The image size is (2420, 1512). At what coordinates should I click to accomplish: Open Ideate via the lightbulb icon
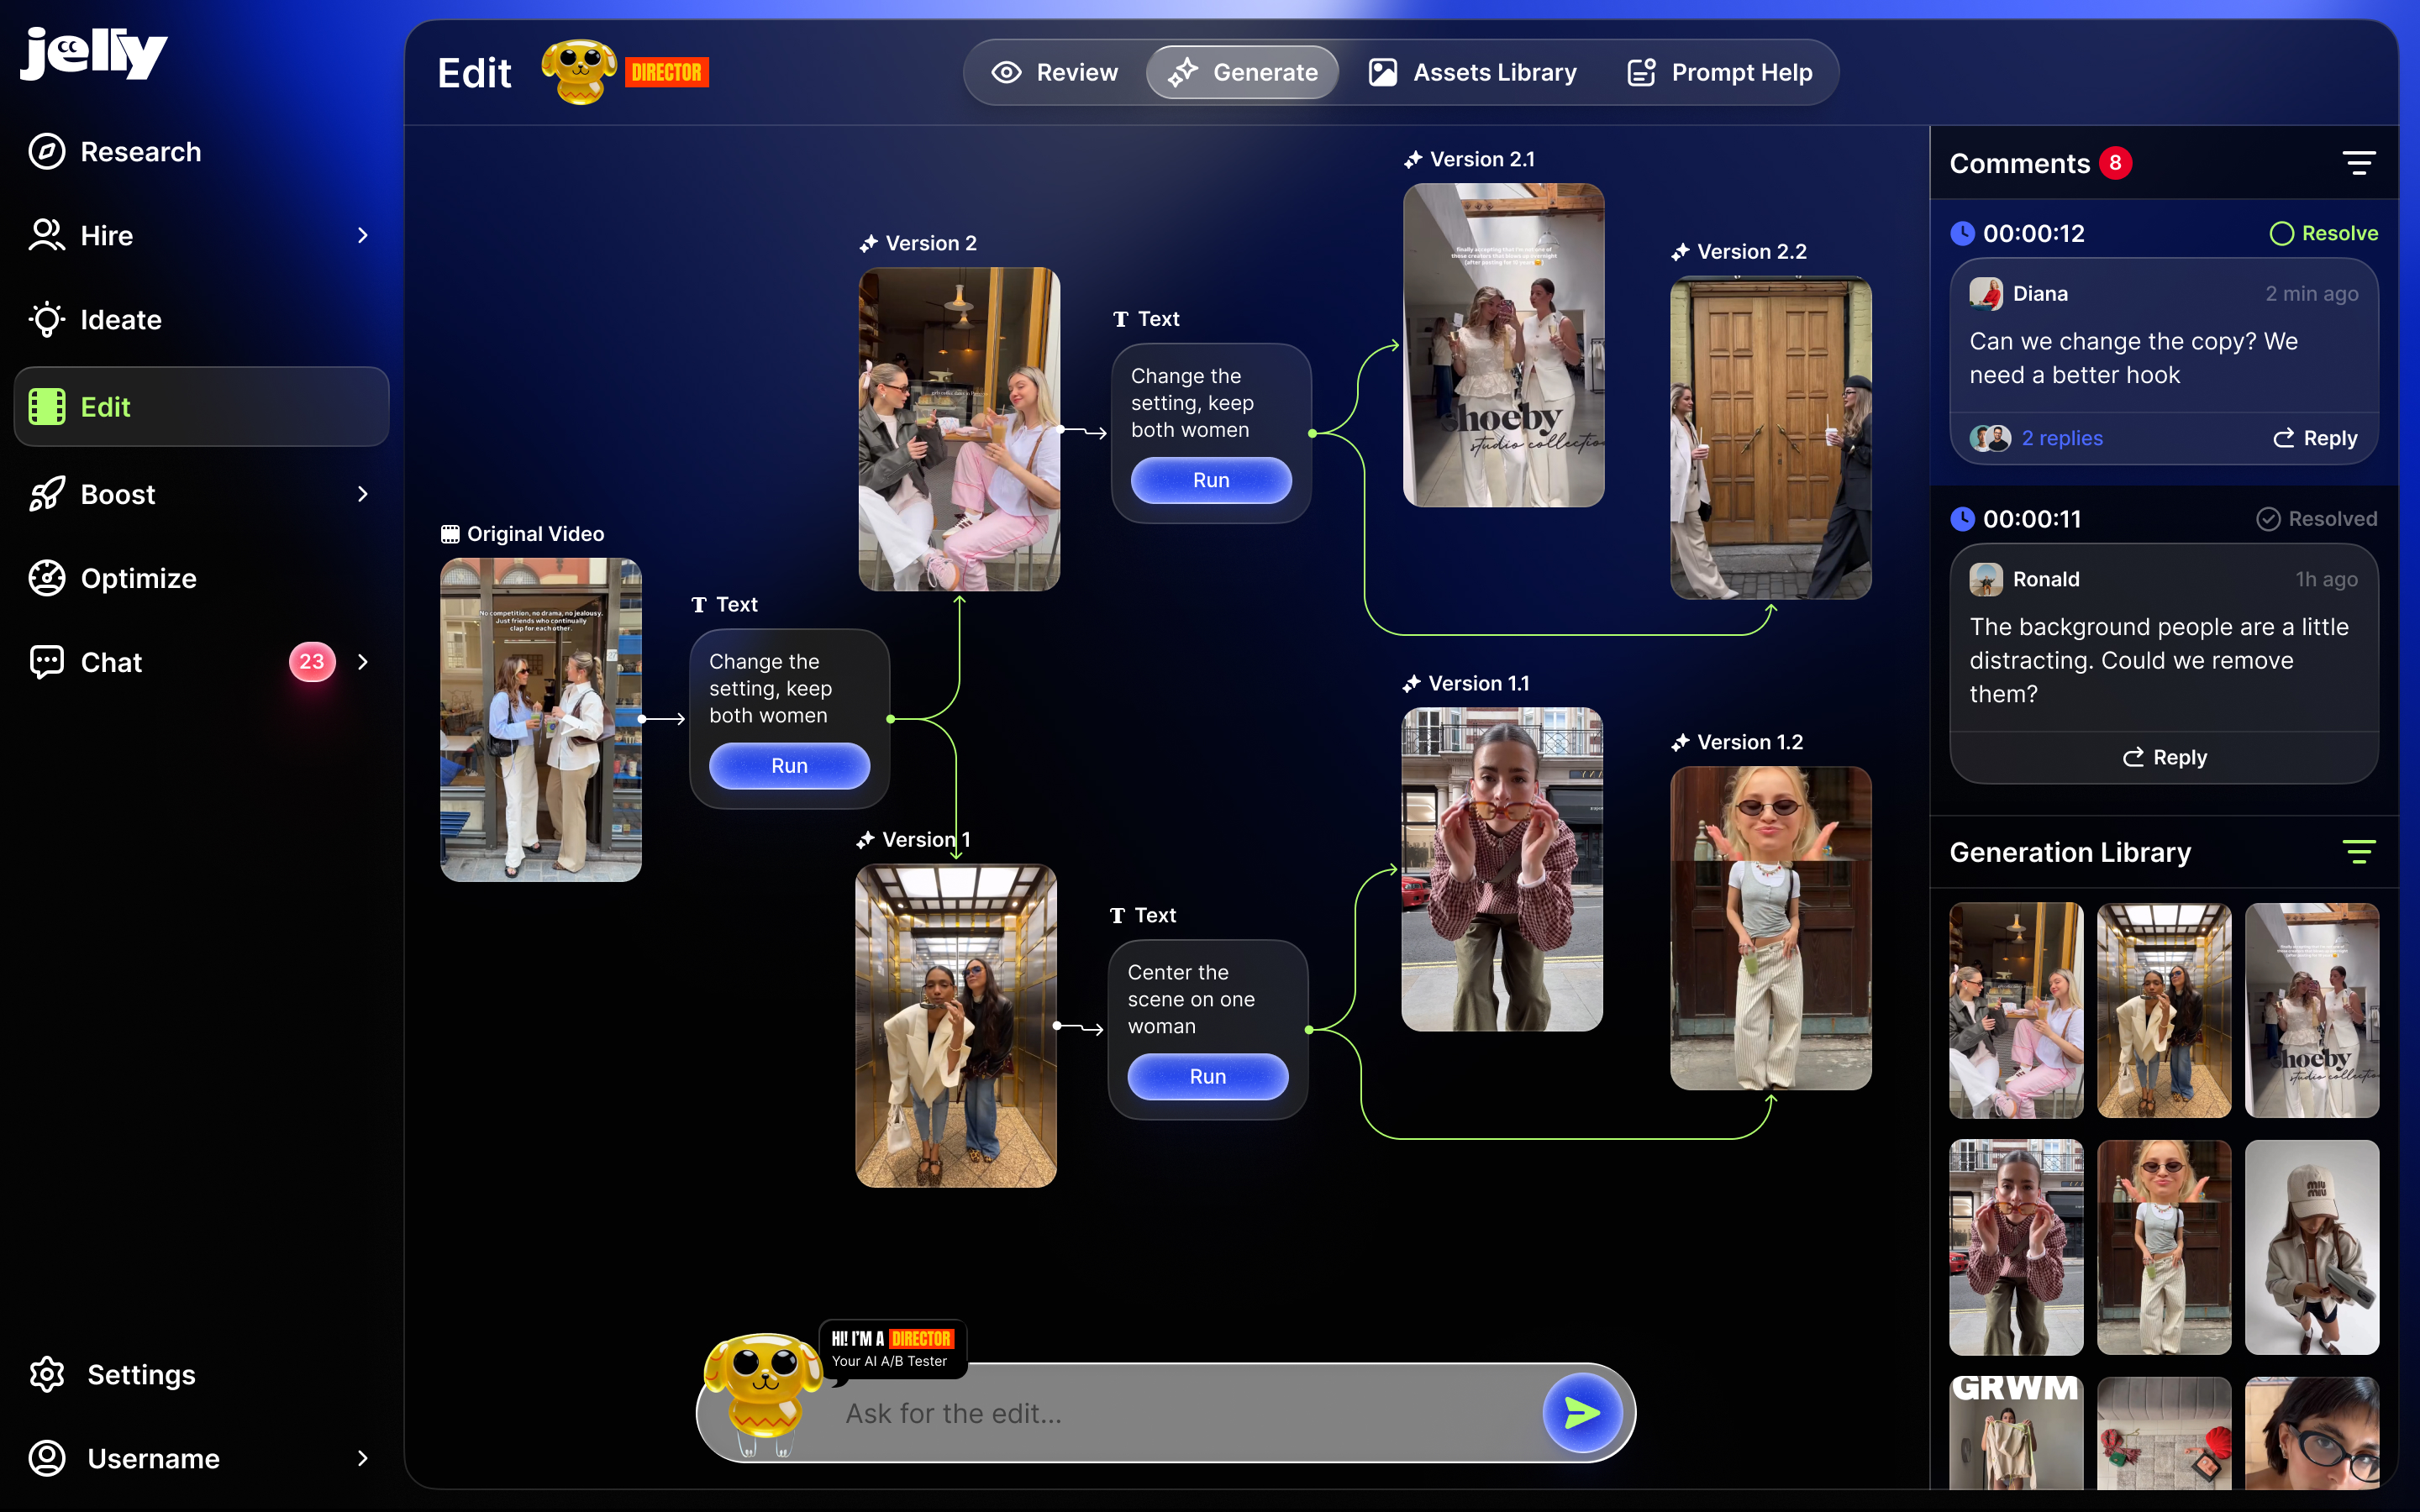click(46, 320)
